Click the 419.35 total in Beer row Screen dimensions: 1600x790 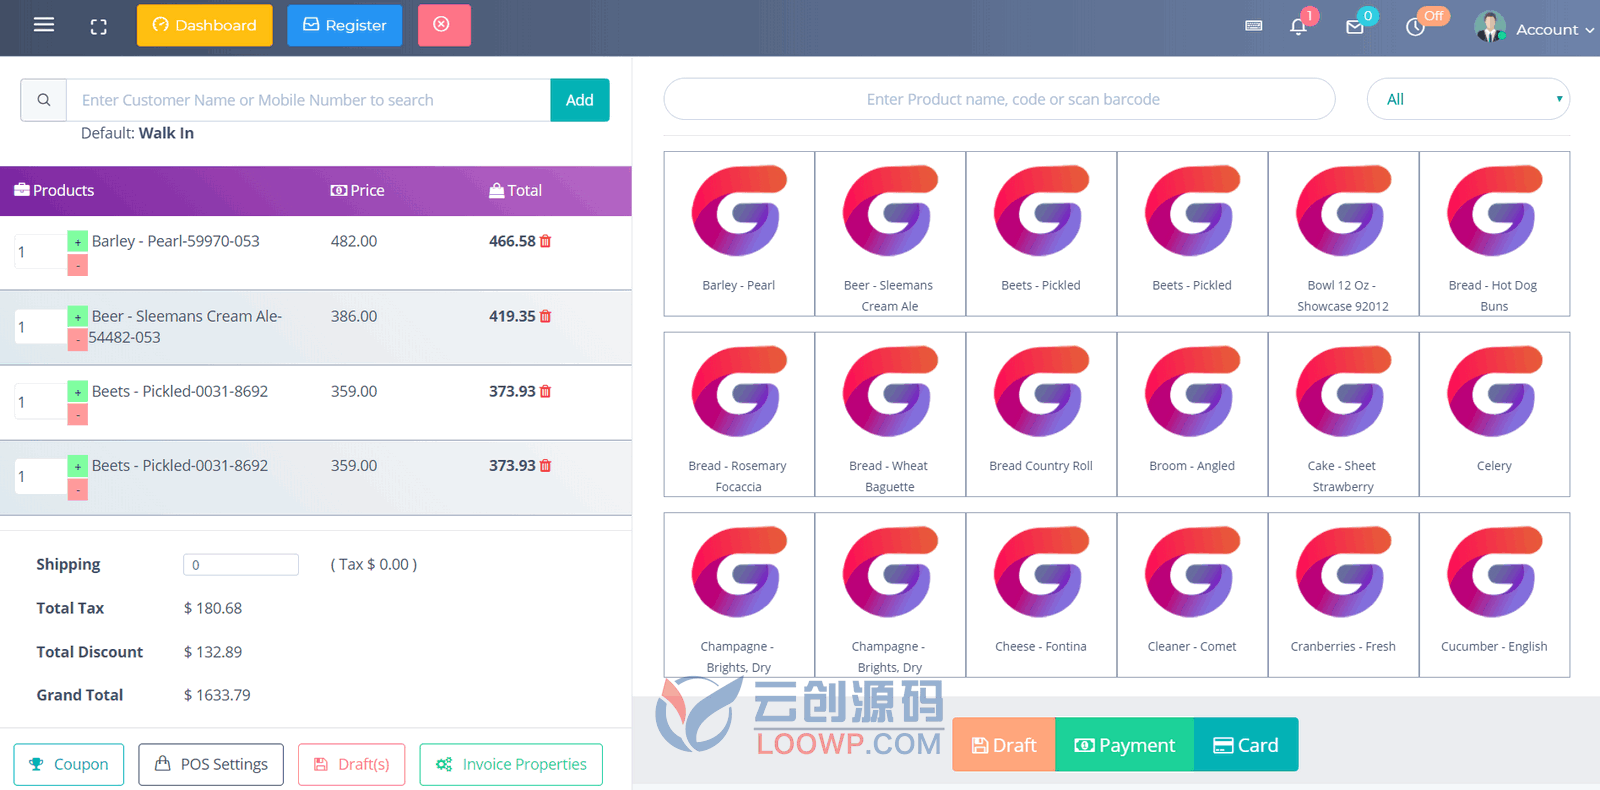[512, 316]
